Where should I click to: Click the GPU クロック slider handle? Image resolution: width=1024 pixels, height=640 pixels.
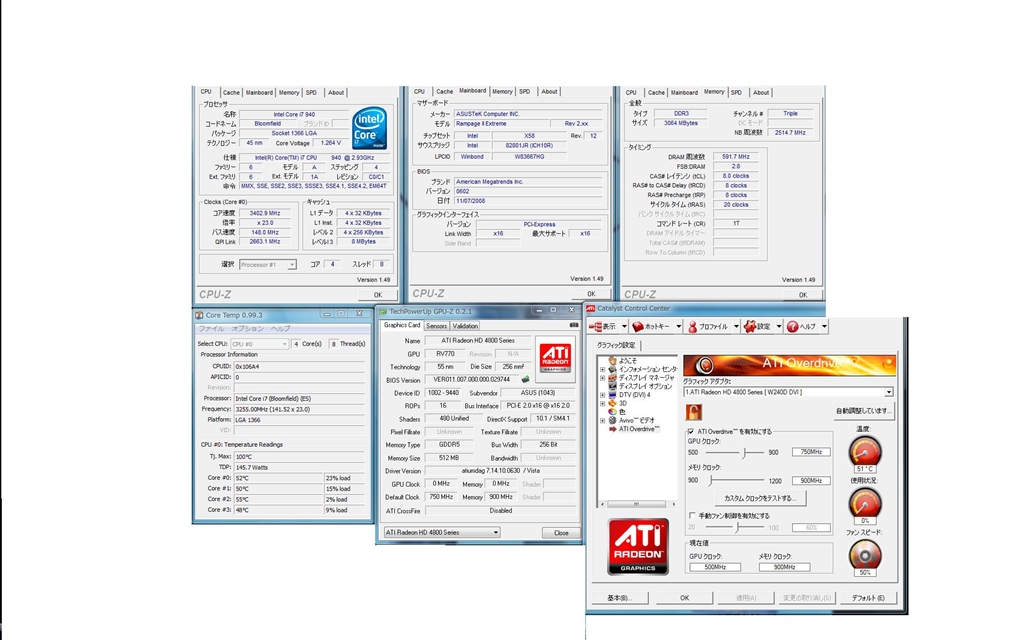click(x=744, y=452)
